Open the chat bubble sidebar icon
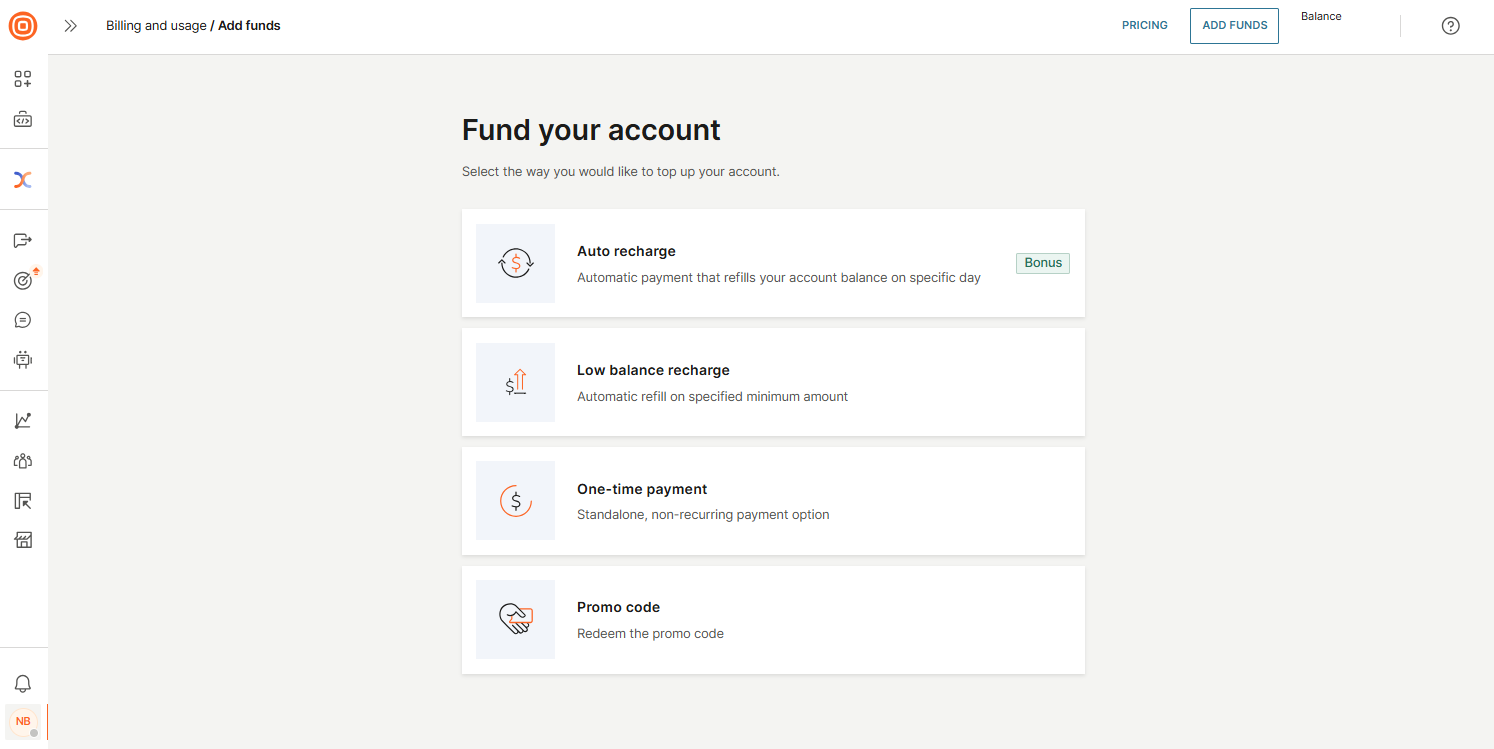Image resolution: width=1494 pixels, height=749 pixels. point(23,320)
